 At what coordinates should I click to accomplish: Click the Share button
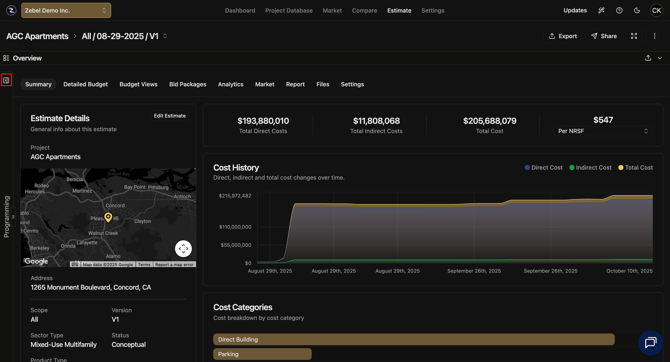pos(604,36)
